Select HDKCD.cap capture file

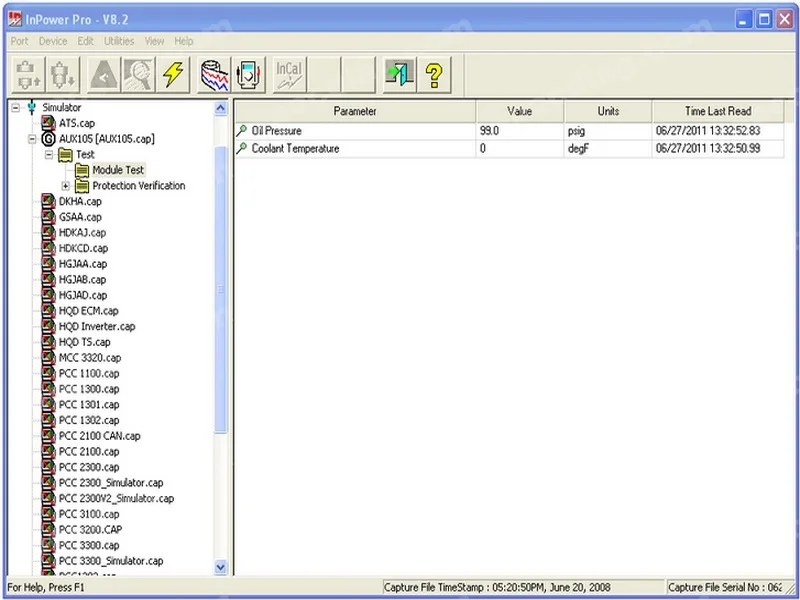click(84, 248)
